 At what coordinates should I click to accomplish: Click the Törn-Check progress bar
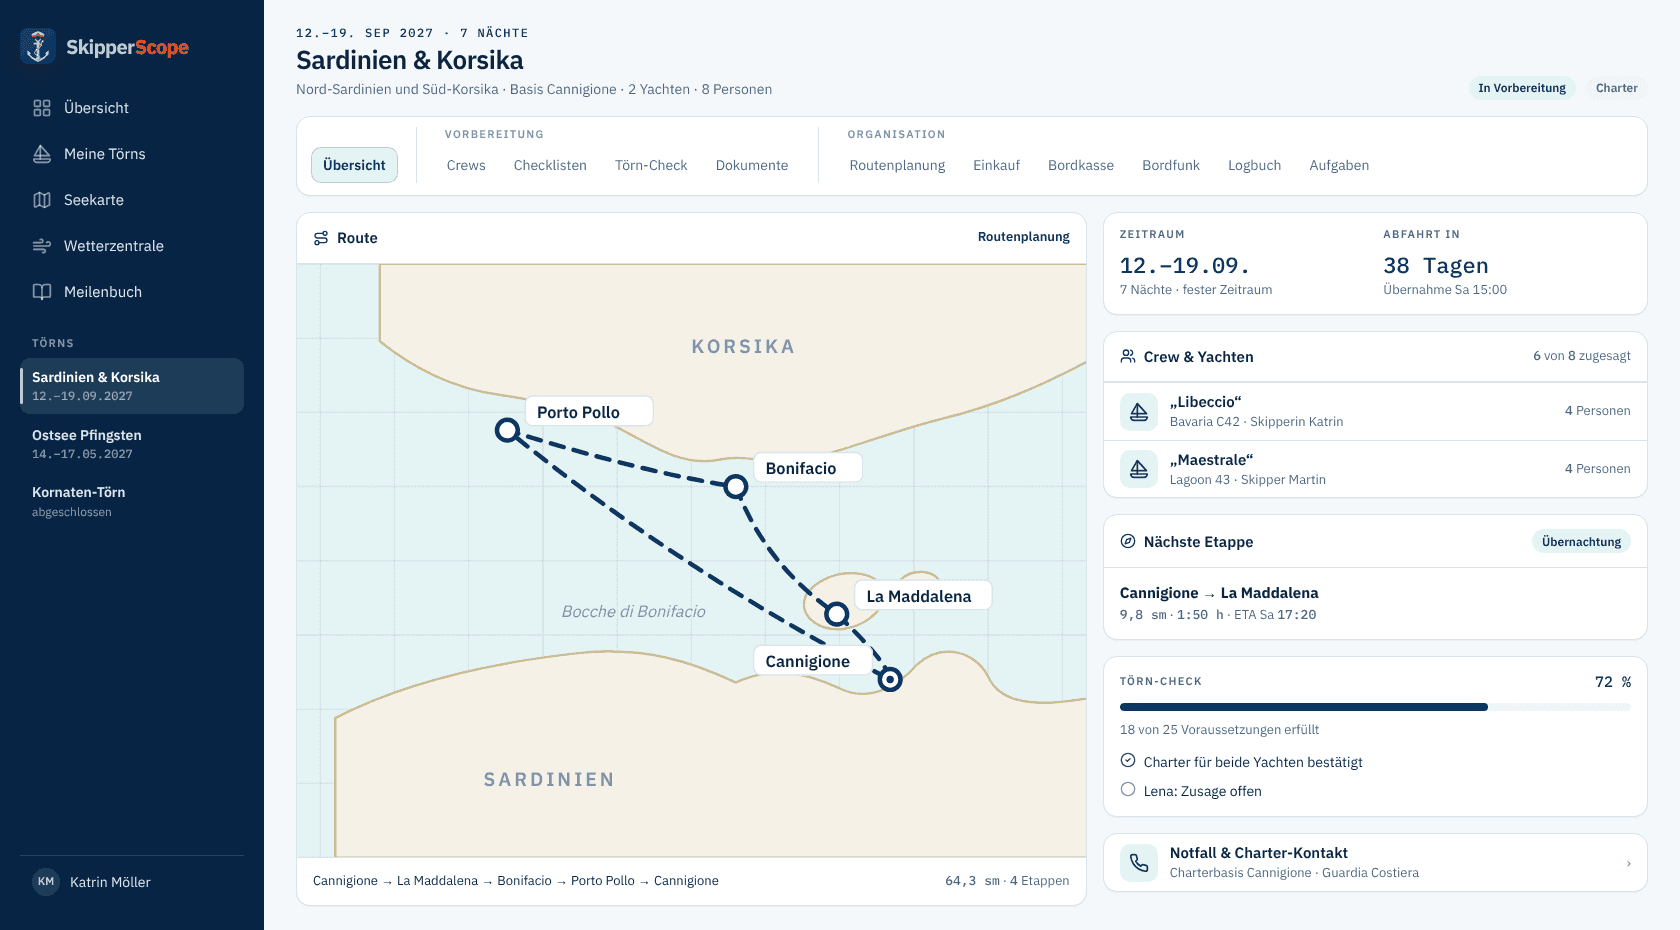pos(1375,707)
